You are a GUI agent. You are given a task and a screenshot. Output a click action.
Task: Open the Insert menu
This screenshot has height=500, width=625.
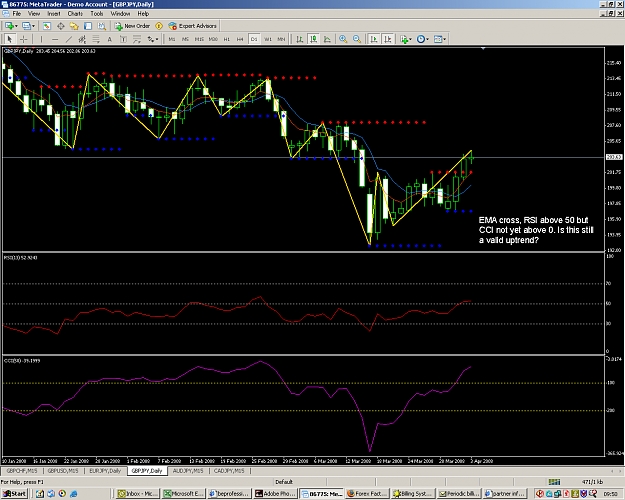click(54, 14)
